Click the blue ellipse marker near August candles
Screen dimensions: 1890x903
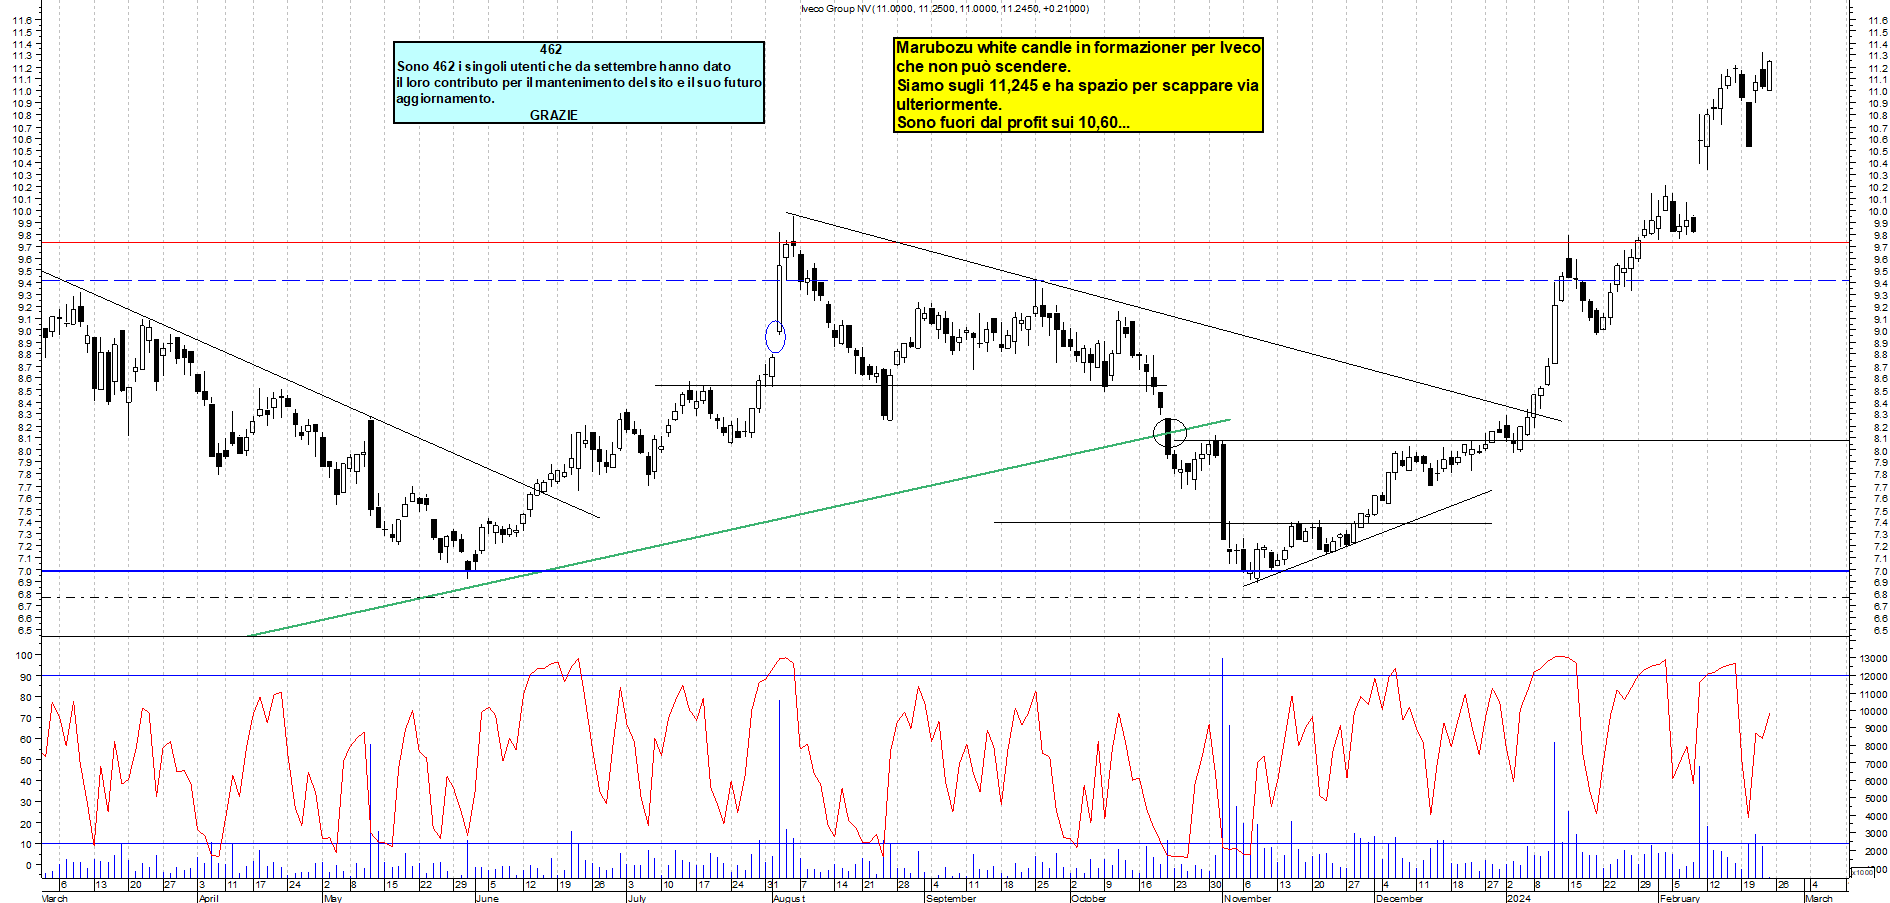click(775, 337)
